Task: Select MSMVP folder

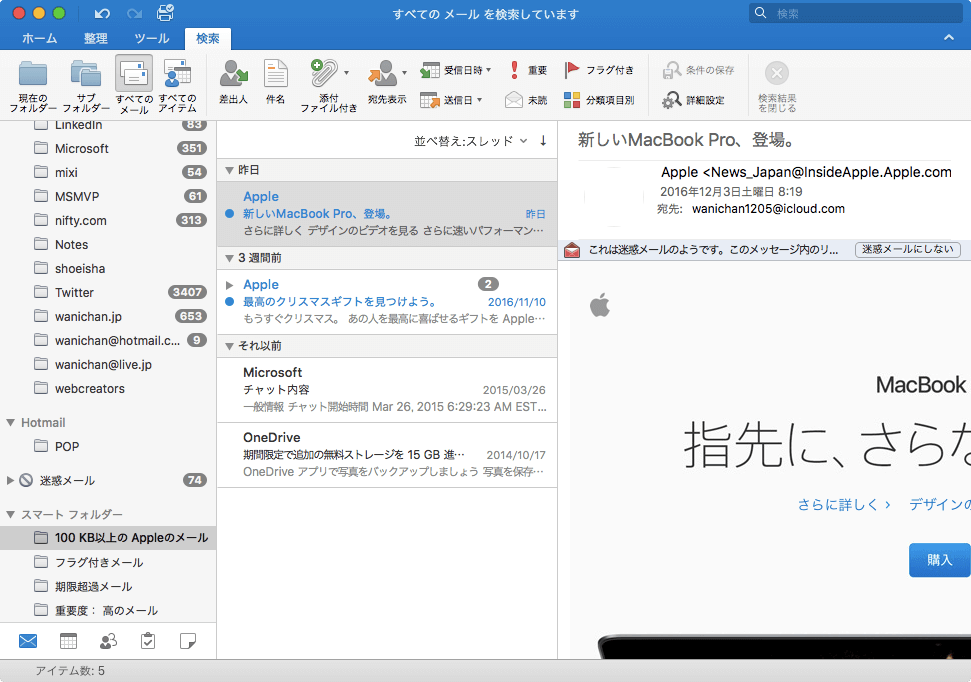Action: 108,196
